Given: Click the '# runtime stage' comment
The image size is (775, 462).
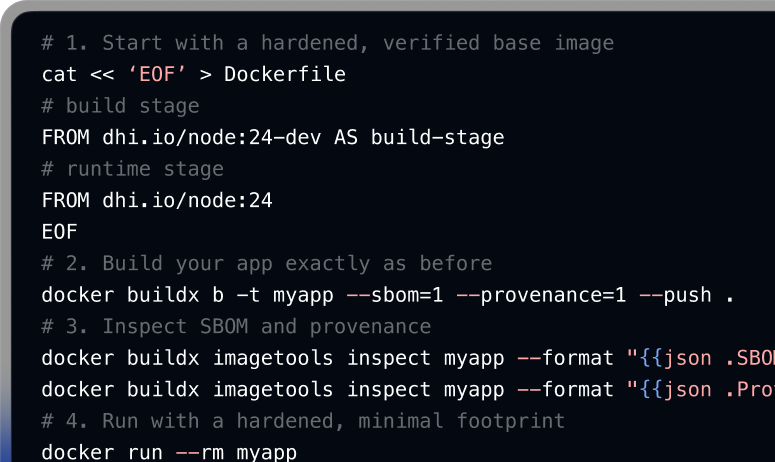Looking at the screenshot, I should [x=132, y=169].
